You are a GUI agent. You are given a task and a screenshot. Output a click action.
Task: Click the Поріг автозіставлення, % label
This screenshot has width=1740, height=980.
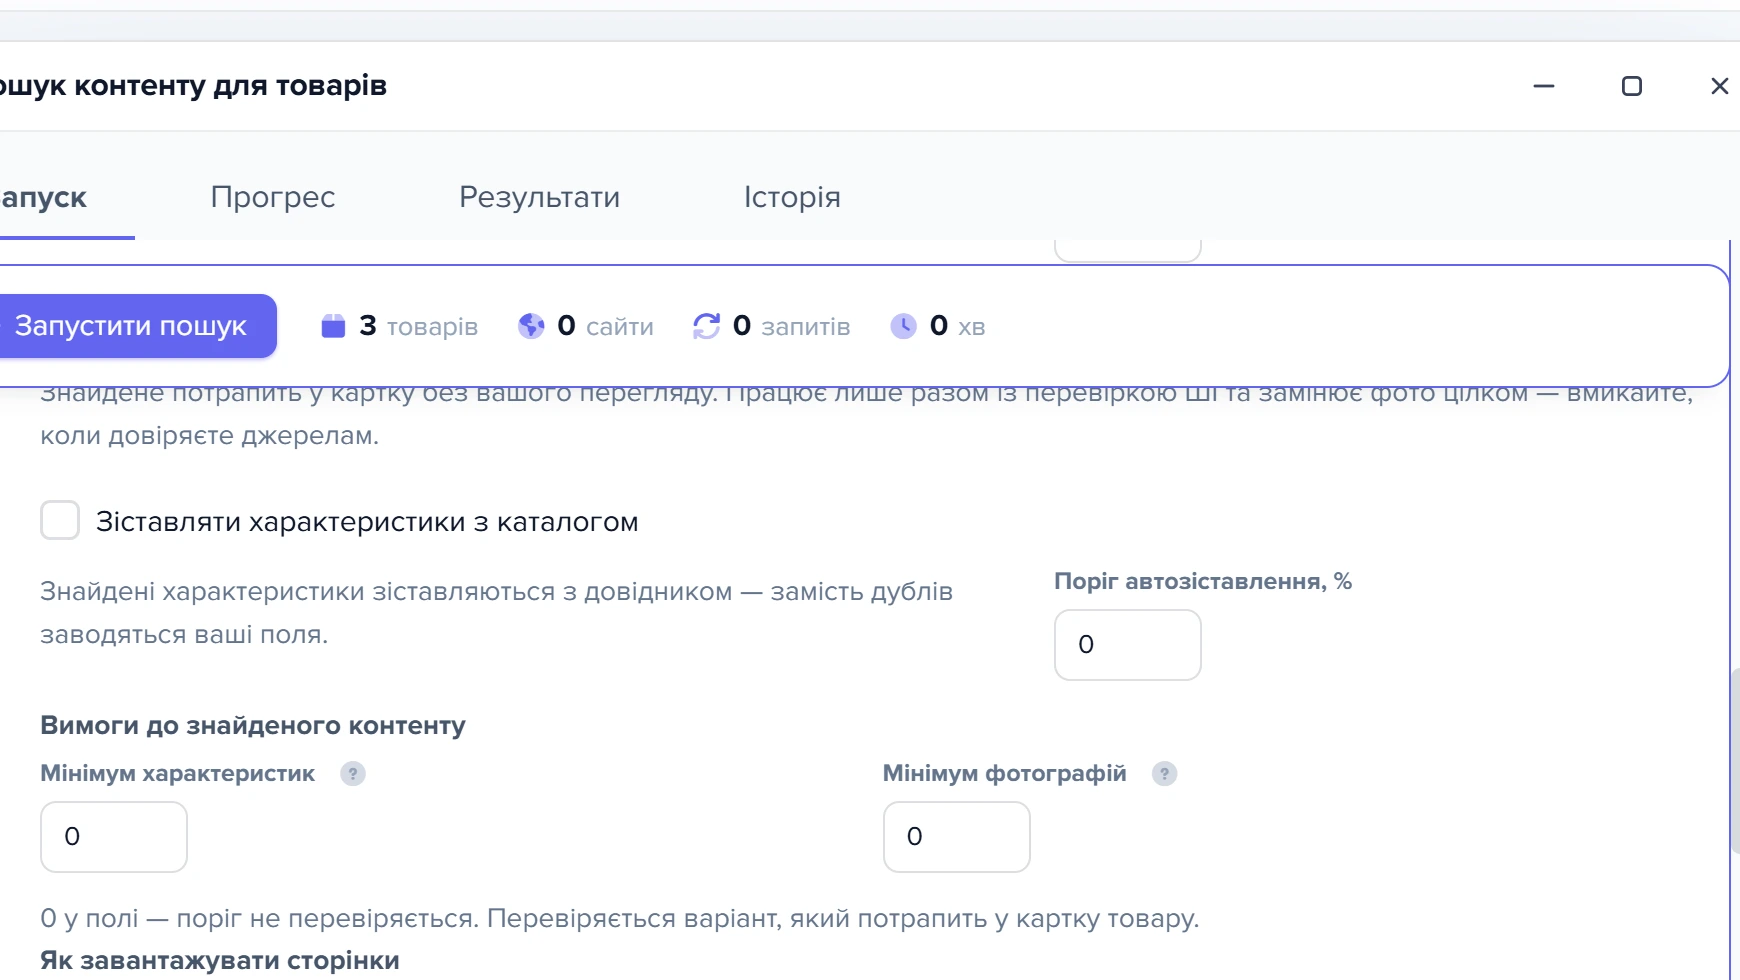(x=1203, y=582)
